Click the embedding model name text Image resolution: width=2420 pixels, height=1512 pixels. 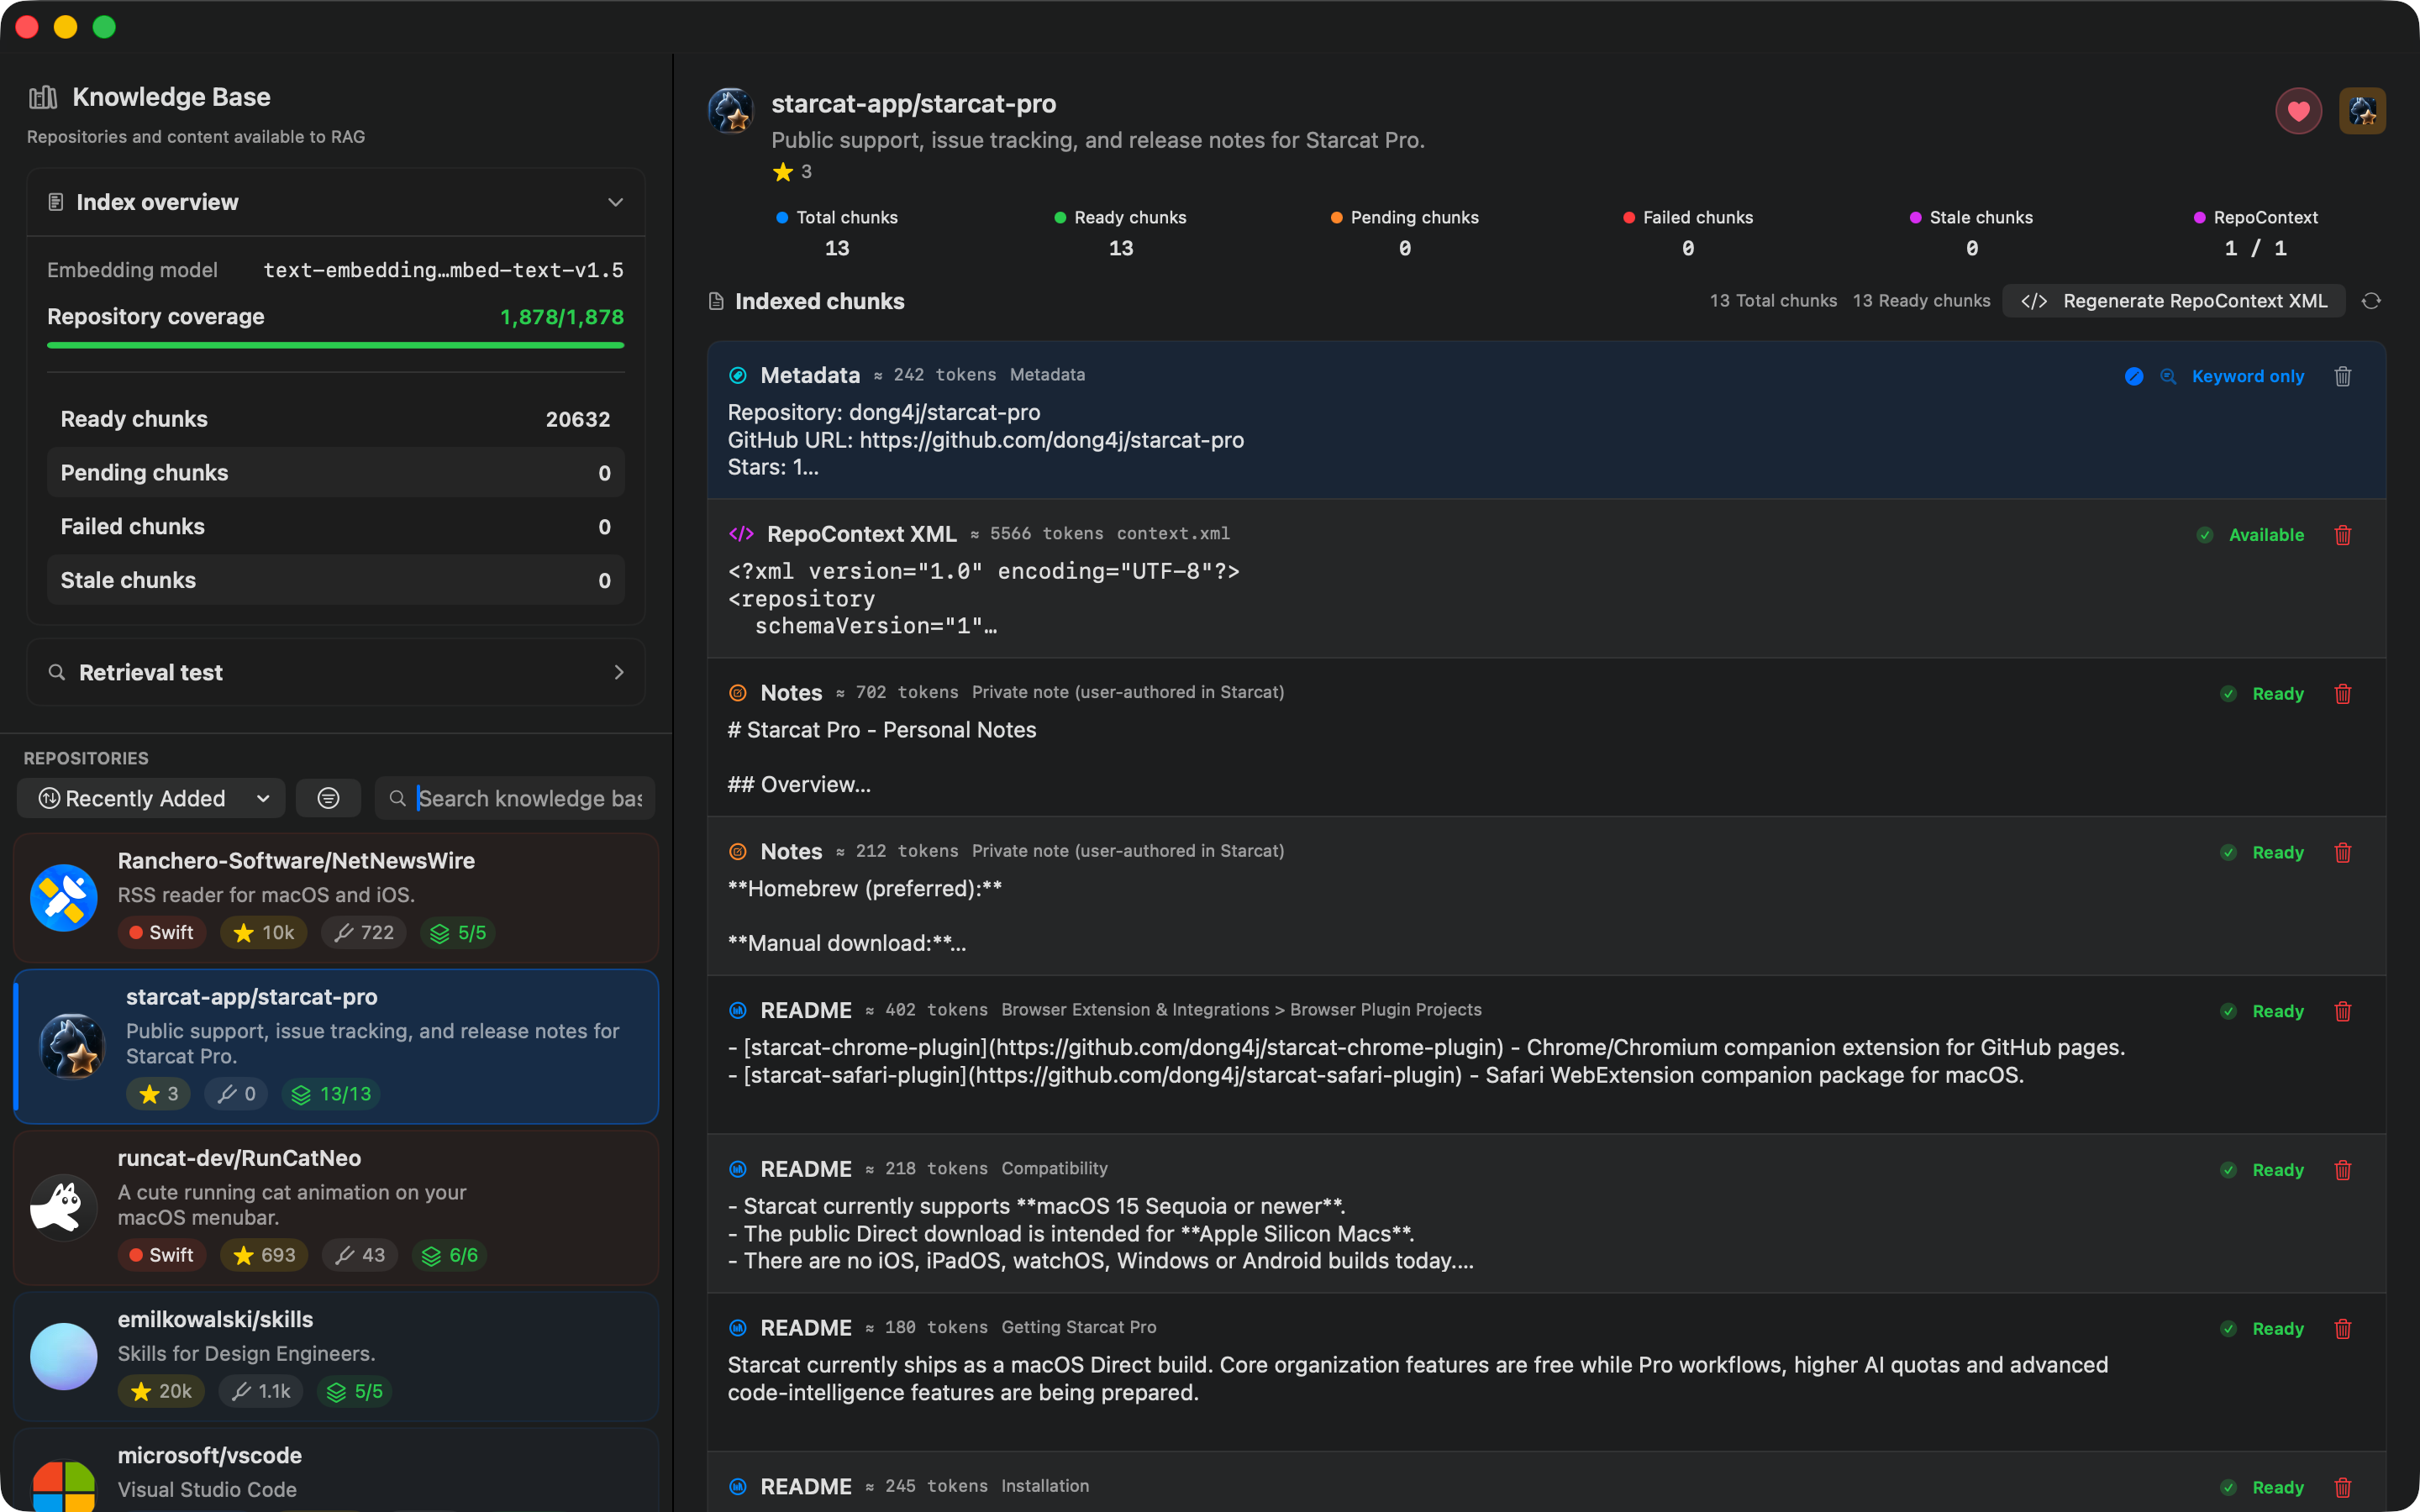pos(443,270)
